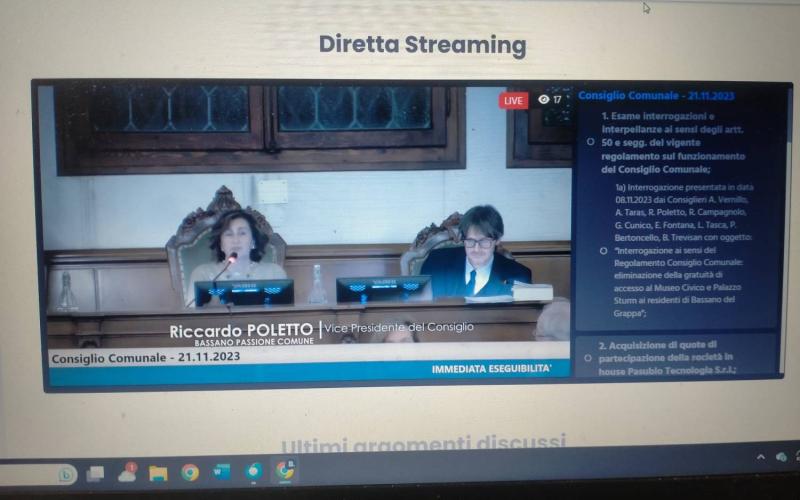Click Vice Presidente del Consiglio caption
Image resolution: width=800 pixels, height=500 pixels.
click(399, 327)
